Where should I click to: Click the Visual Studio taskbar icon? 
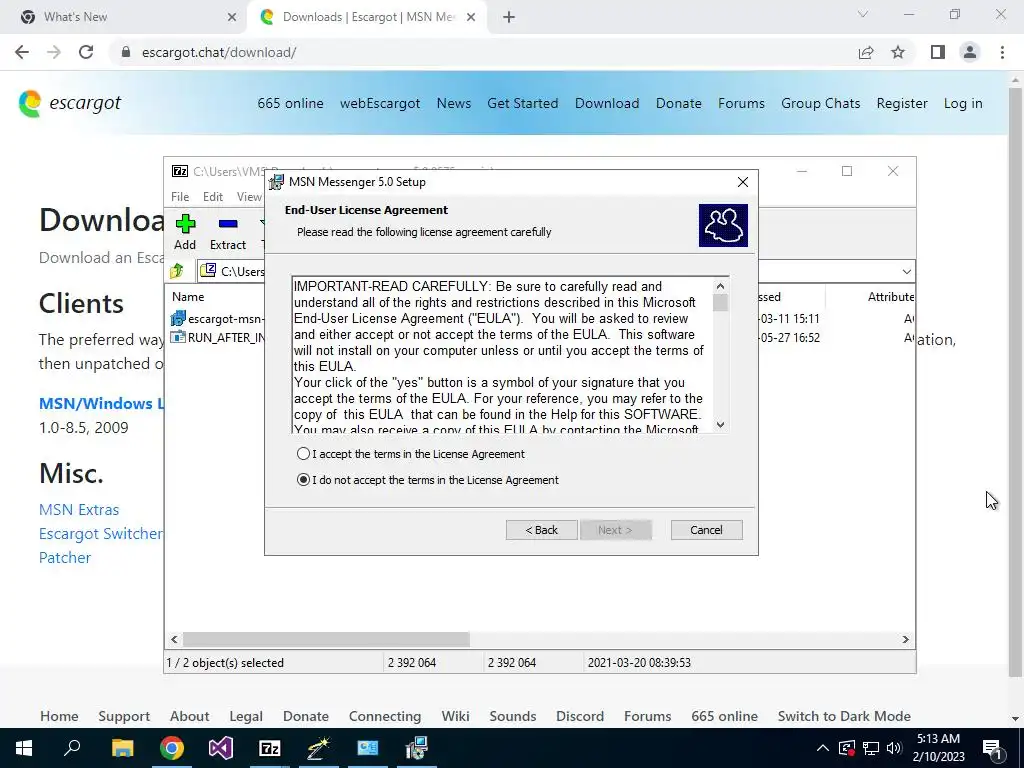tap(221, 748)
